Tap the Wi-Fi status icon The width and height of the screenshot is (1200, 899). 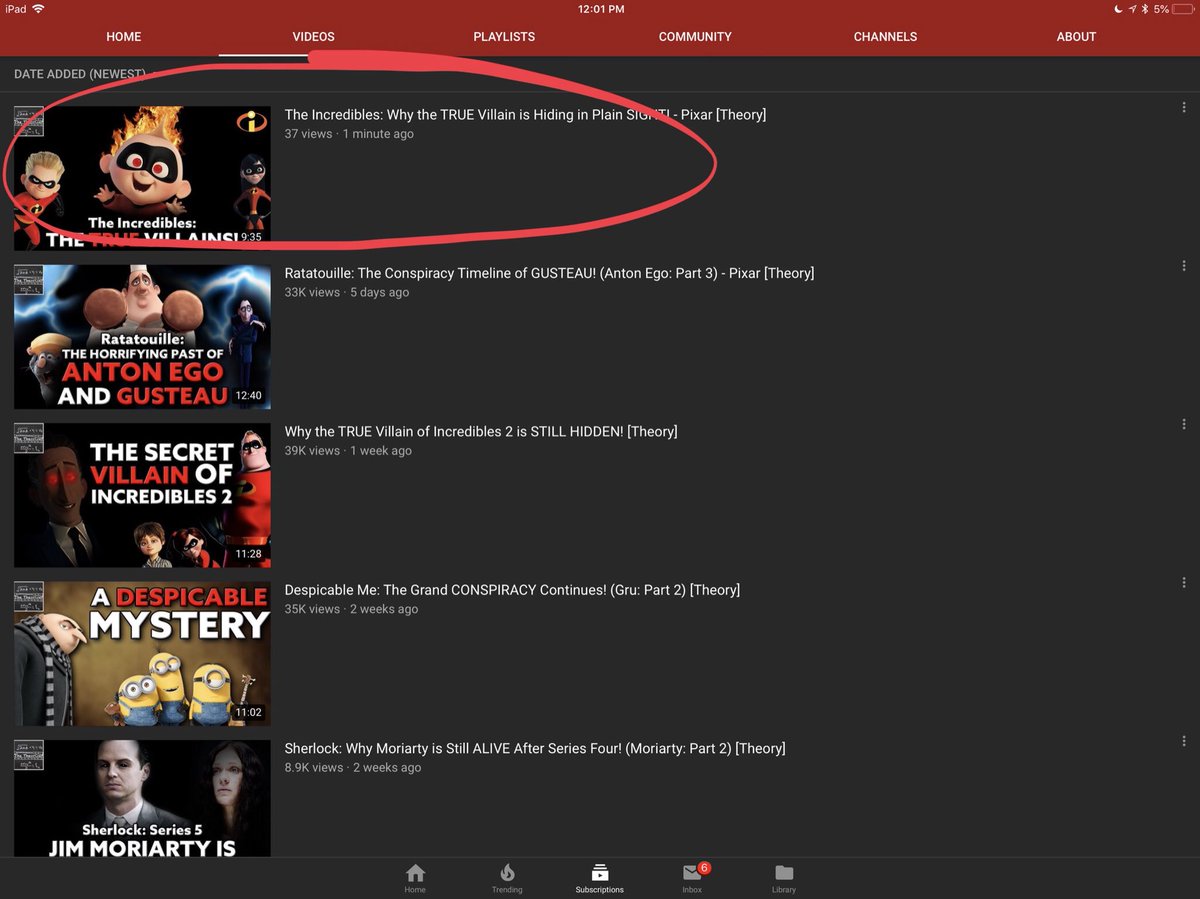tap(38, 9)
